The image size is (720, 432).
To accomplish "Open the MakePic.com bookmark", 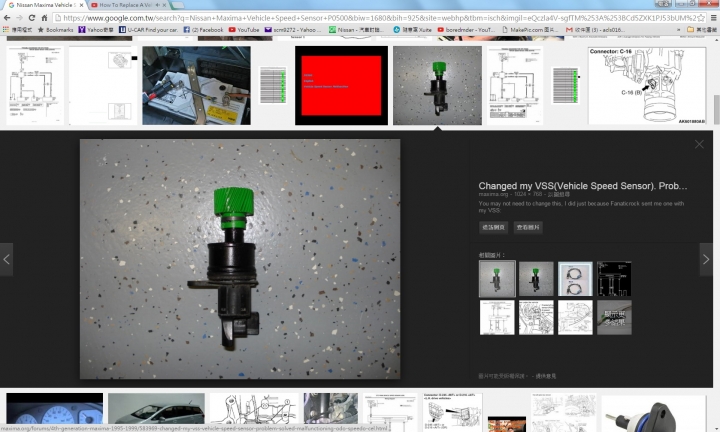I will tap(530, 30).
